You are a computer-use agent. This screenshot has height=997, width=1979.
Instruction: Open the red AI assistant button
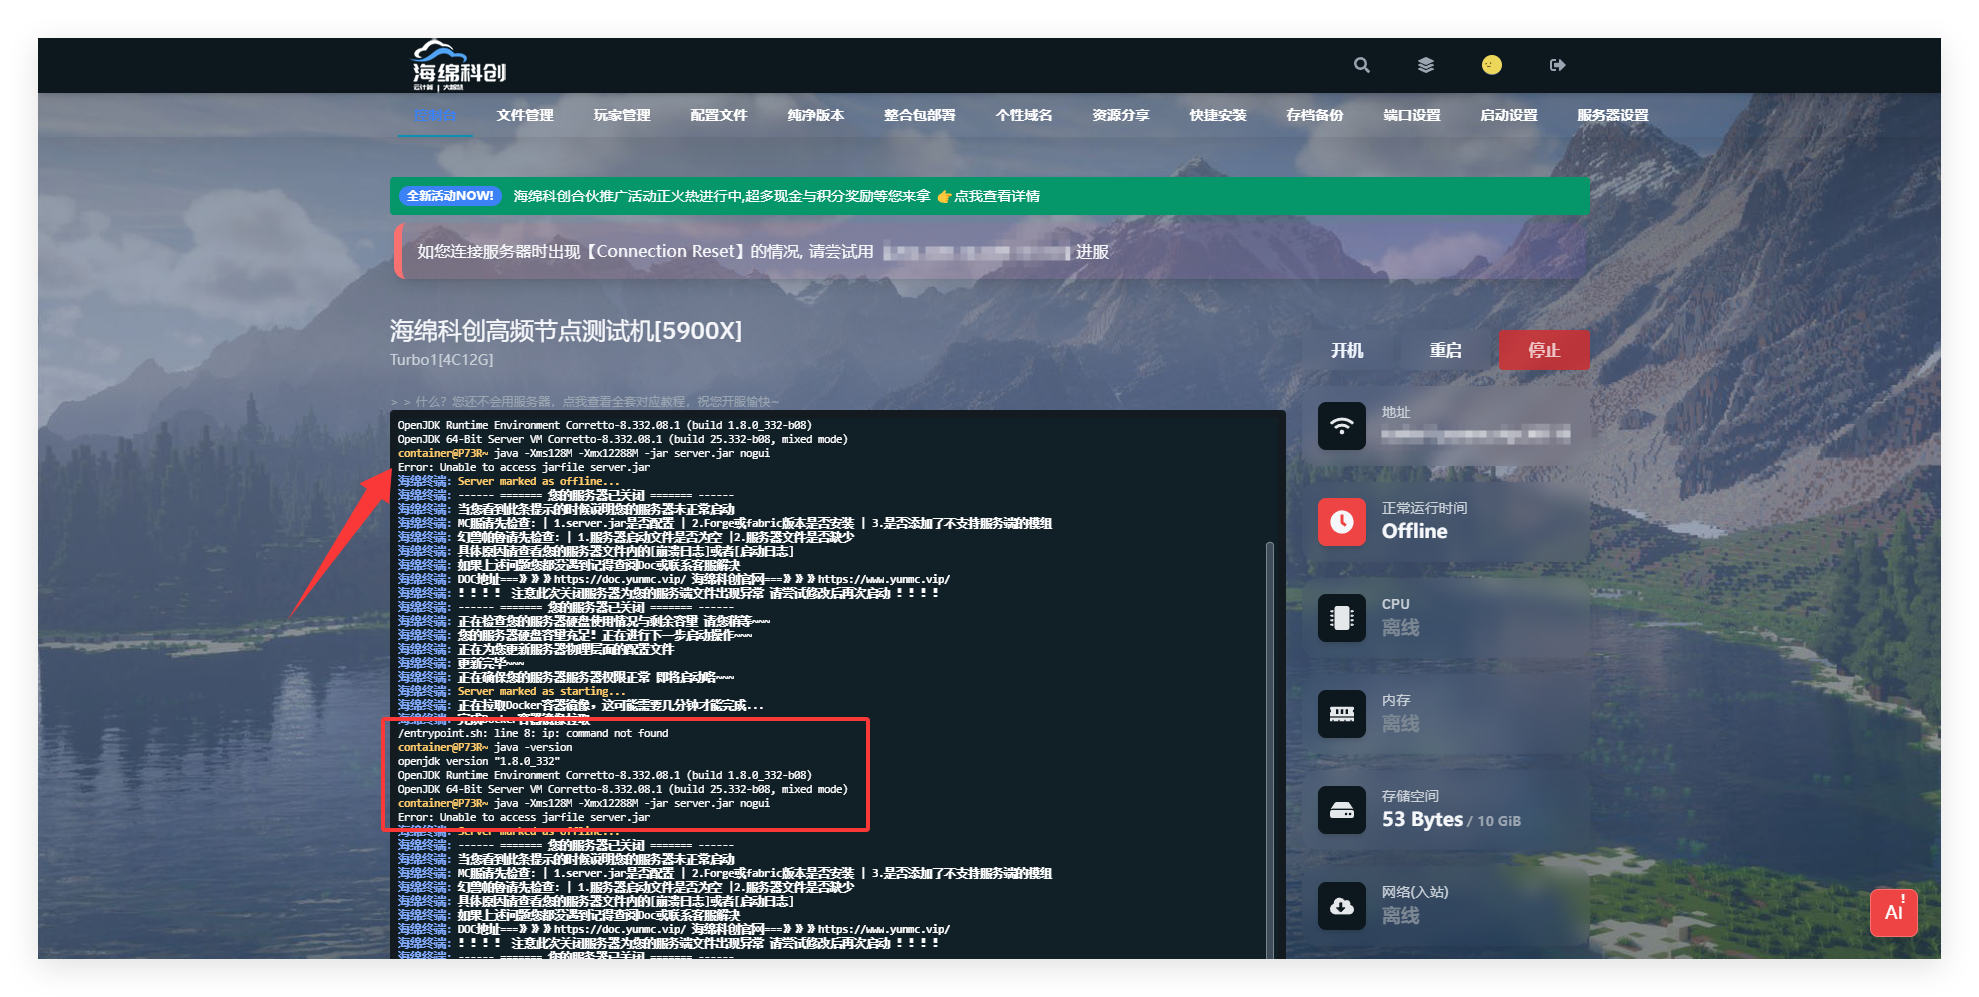click(1893, 912)
